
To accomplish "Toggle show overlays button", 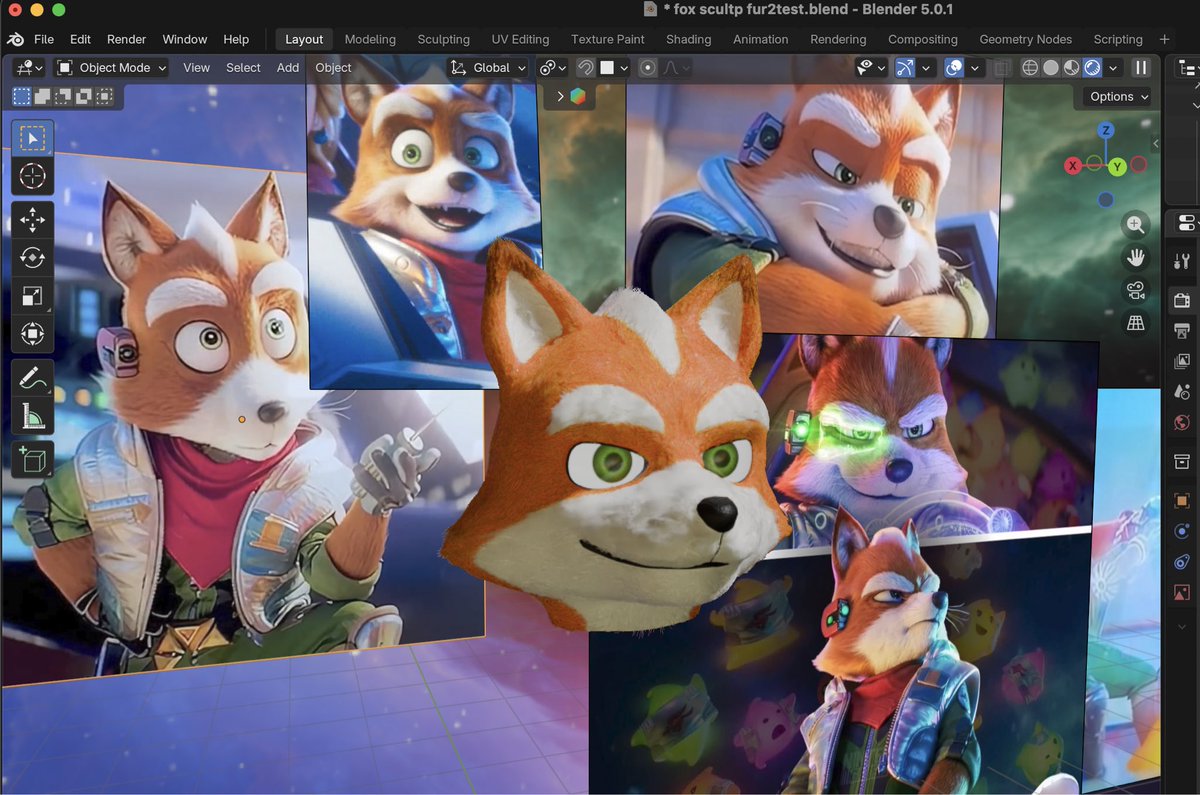I will coord(954,68).
